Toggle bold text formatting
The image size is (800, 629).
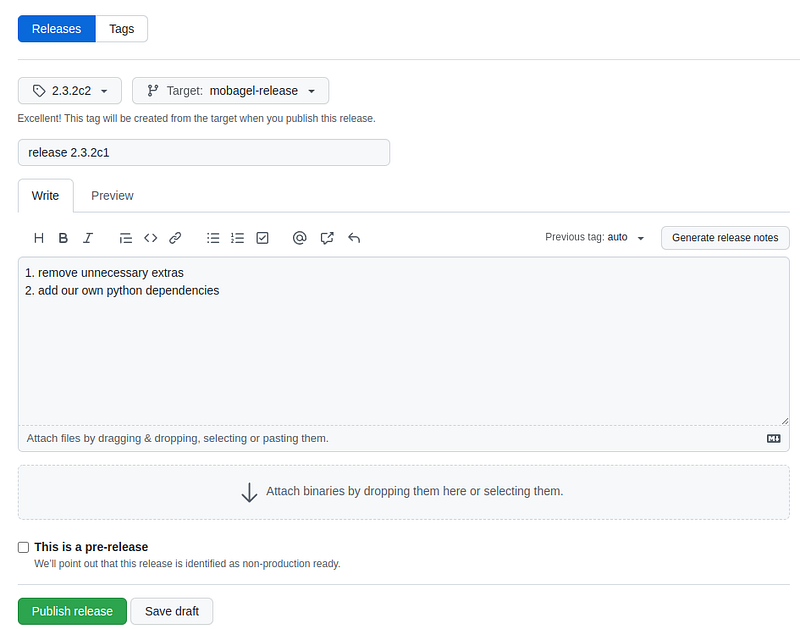(63, 238)
